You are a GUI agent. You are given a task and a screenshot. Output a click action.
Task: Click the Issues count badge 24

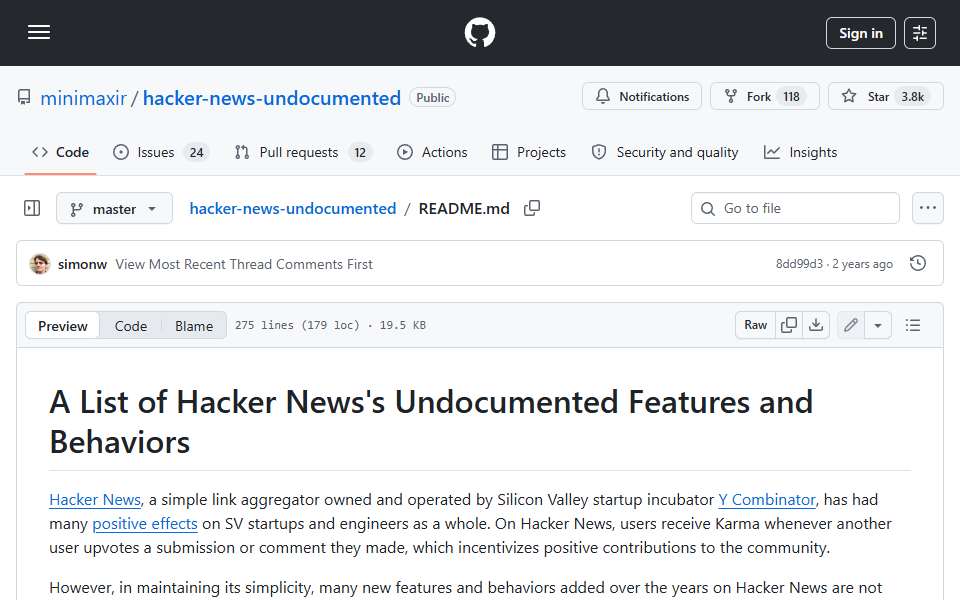196,152
